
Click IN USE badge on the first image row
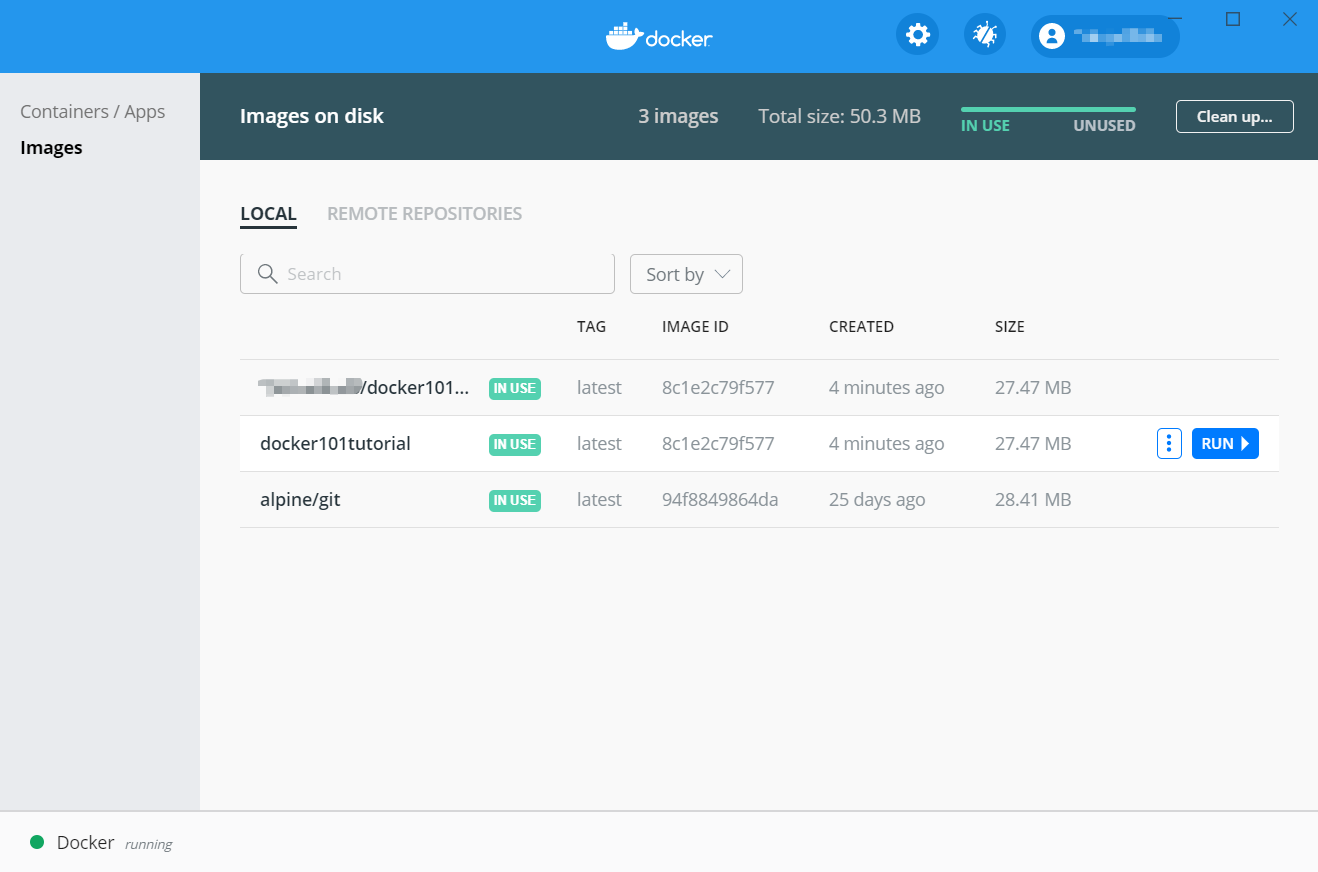(x=515, y=388)
